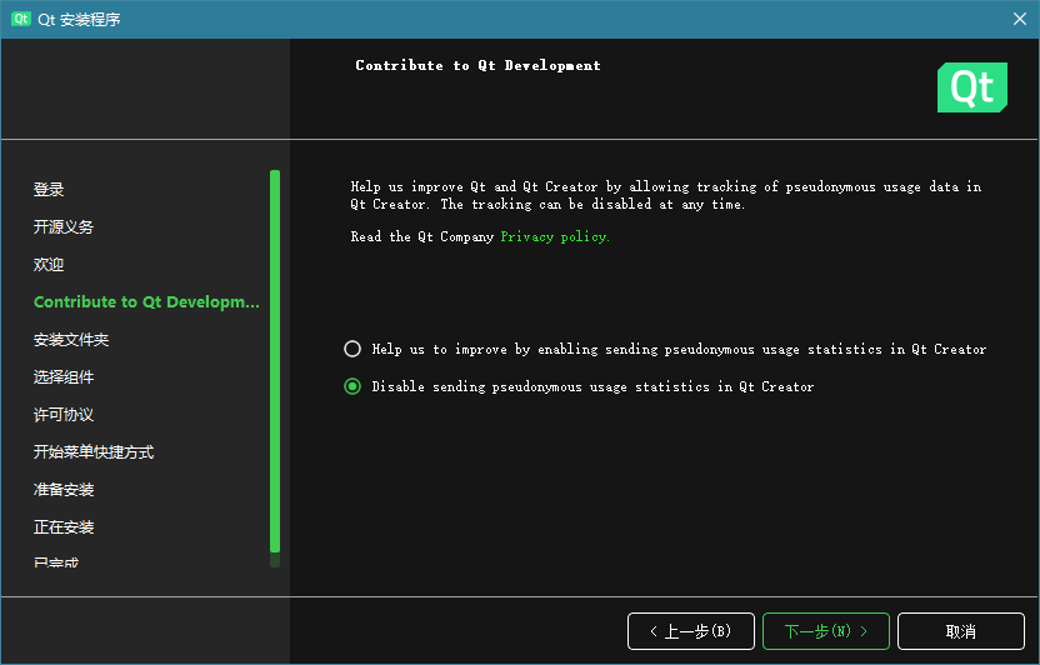Image resolution: width=1040 pixels, height=665 pixels.
Task: Select Disable sending pseudonymous usage statistics option
Action: point(578,386)
